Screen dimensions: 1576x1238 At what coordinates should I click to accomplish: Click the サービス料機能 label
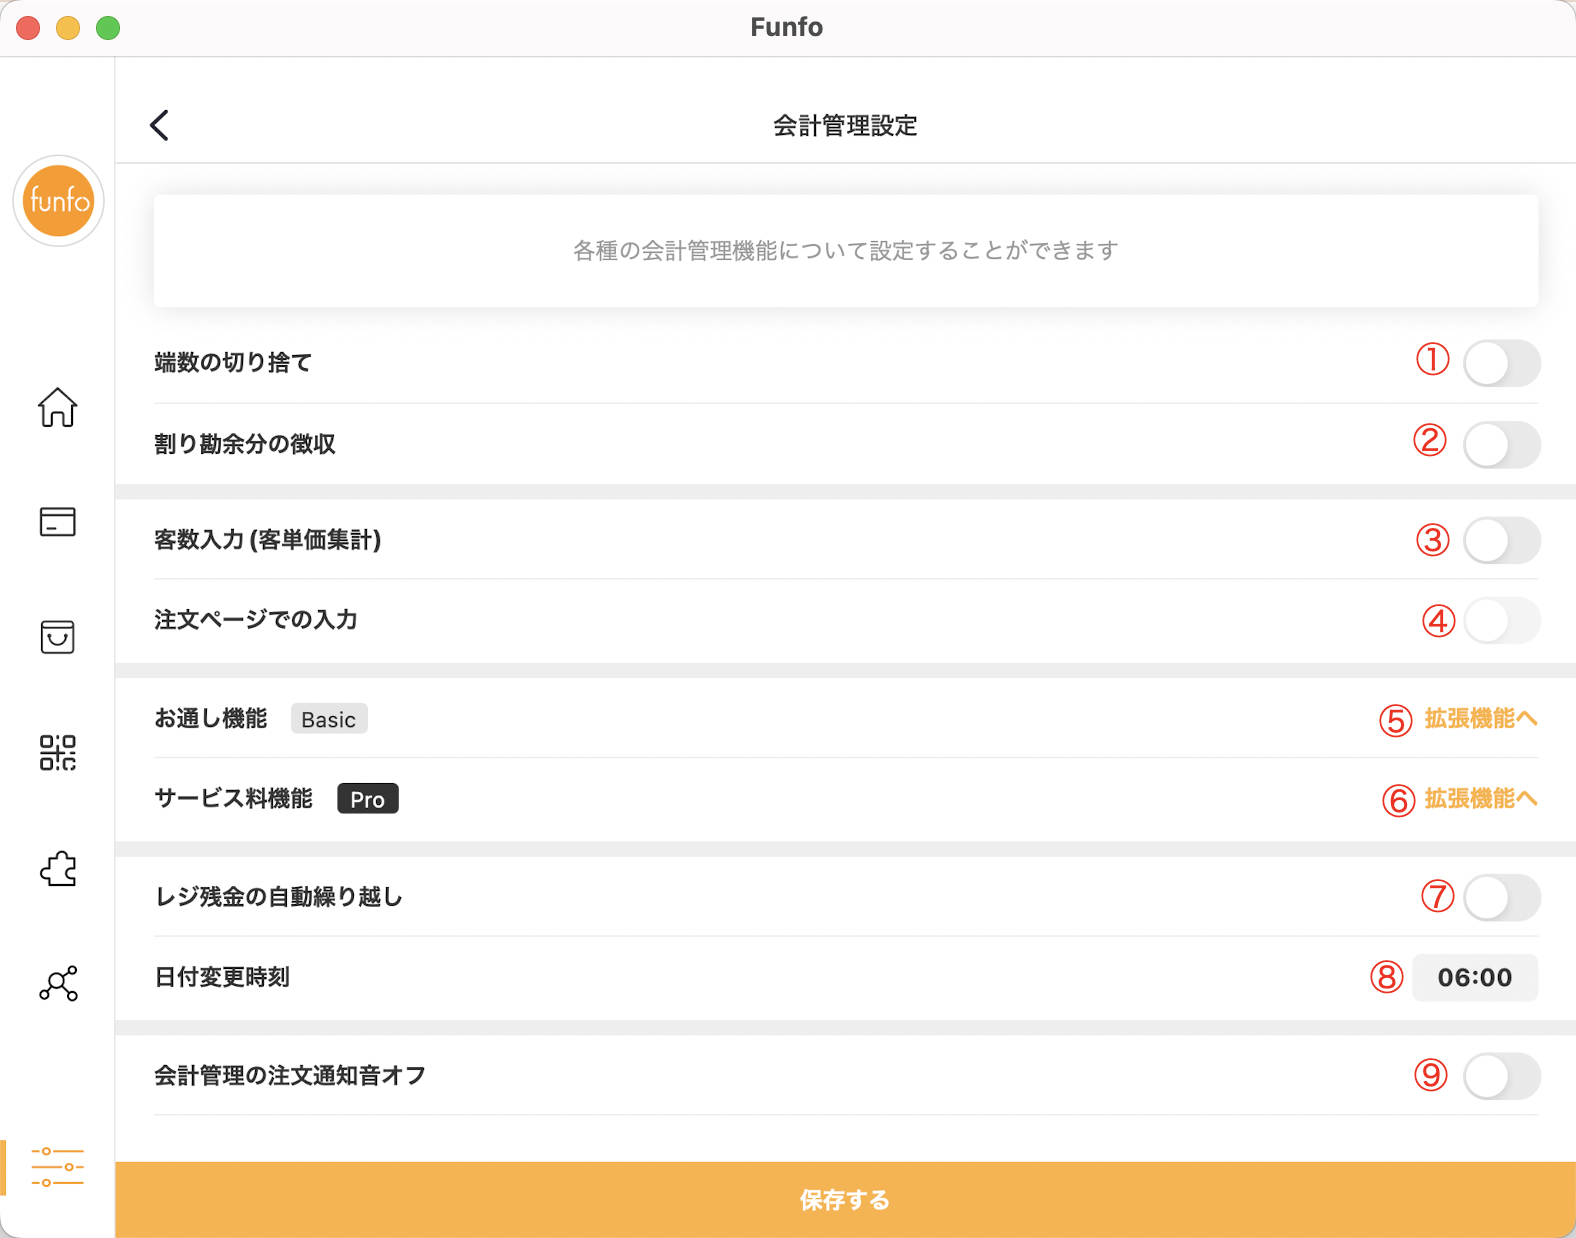[234, 798]
